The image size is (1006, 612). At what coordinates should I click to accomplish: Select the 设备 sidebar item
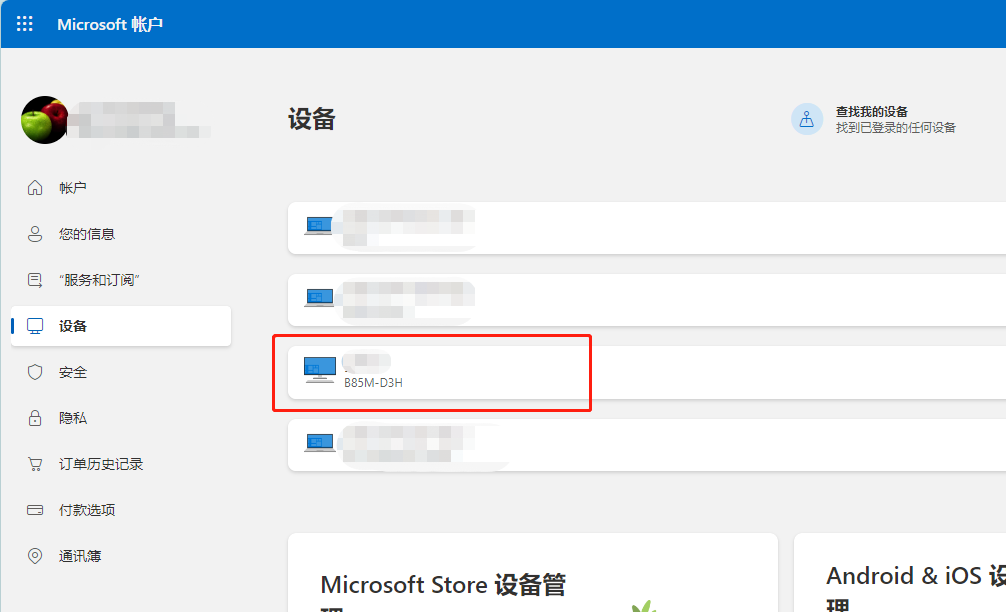click(121, 326)
